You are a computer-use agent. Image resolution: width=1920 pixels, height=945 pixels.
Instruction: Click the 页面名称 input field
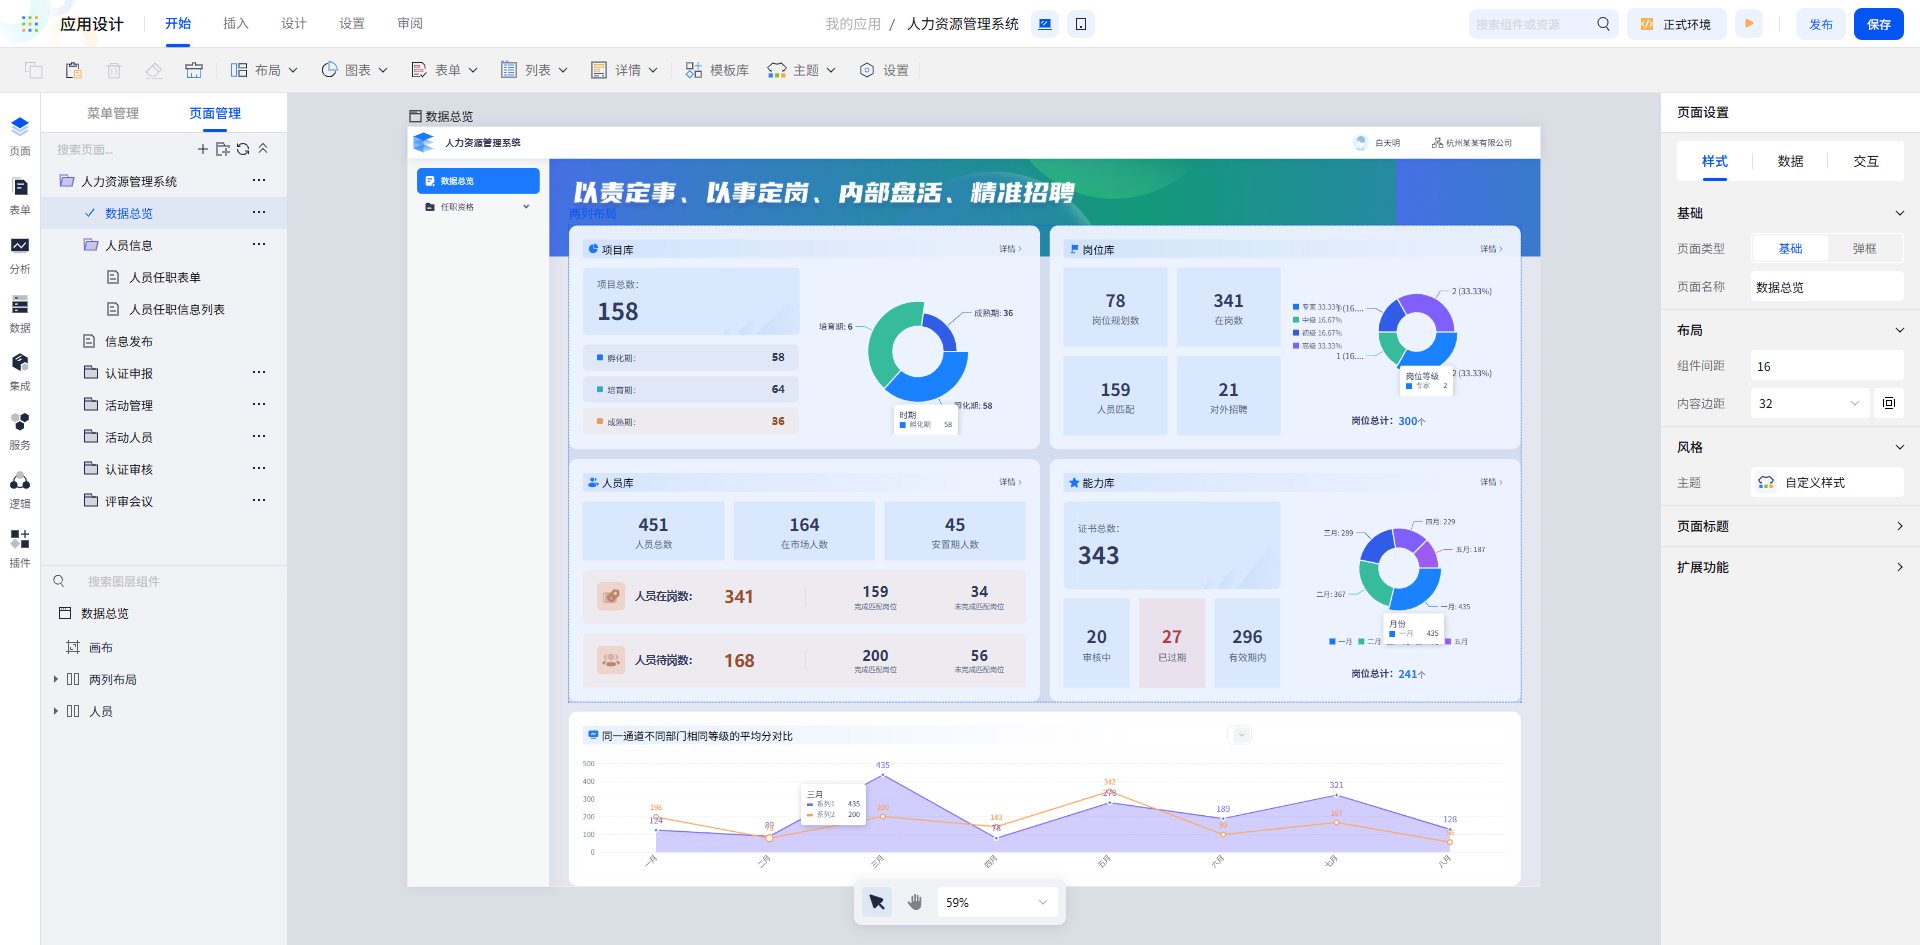click(1826, 287)
